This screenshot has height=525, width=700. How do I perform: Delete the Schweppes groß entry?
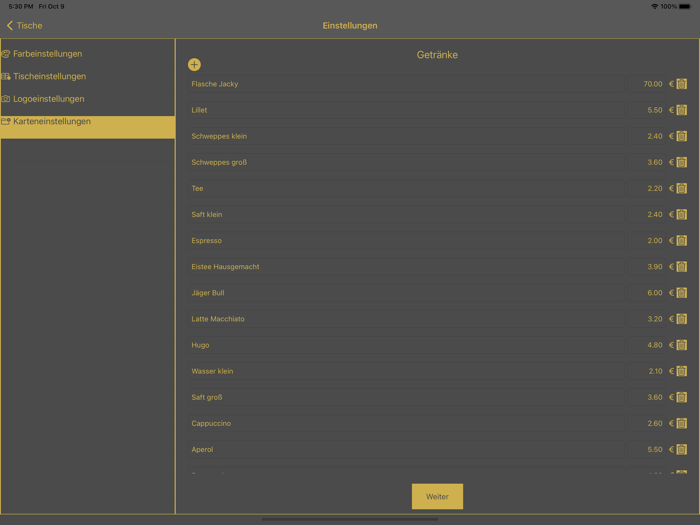(x=681, y=162)
